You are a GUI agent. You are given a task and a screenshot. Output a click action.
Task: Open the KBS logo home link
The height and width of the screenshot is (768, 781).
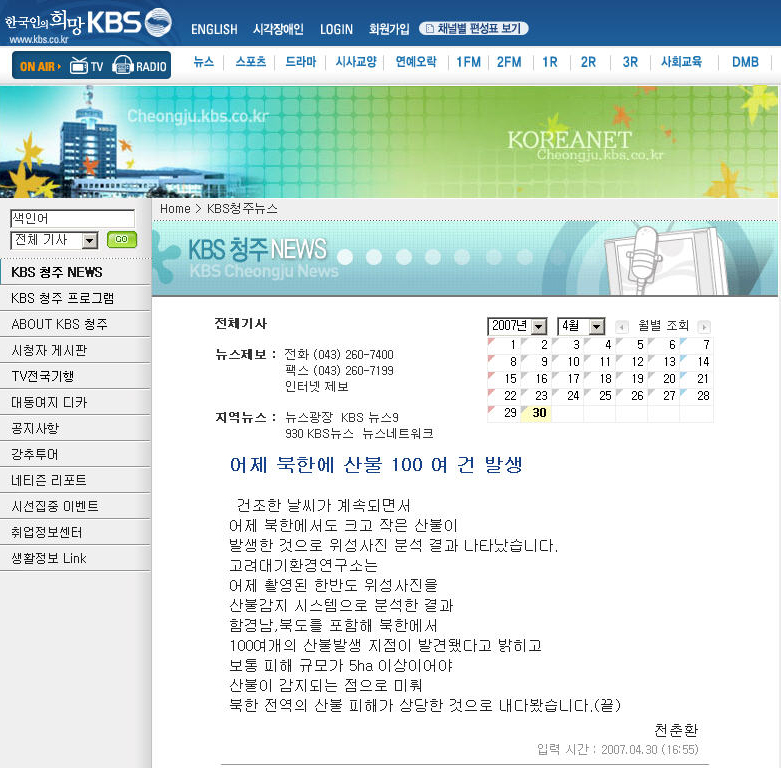click(x=88, y=24)
